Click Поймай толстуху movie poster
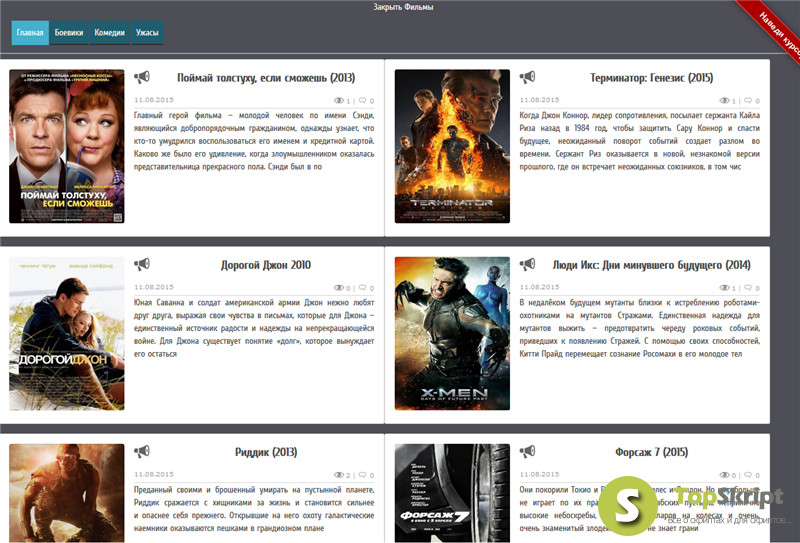The height and width of the screenshot is (543, 800). pyautogui.click(x=67, y=146)
